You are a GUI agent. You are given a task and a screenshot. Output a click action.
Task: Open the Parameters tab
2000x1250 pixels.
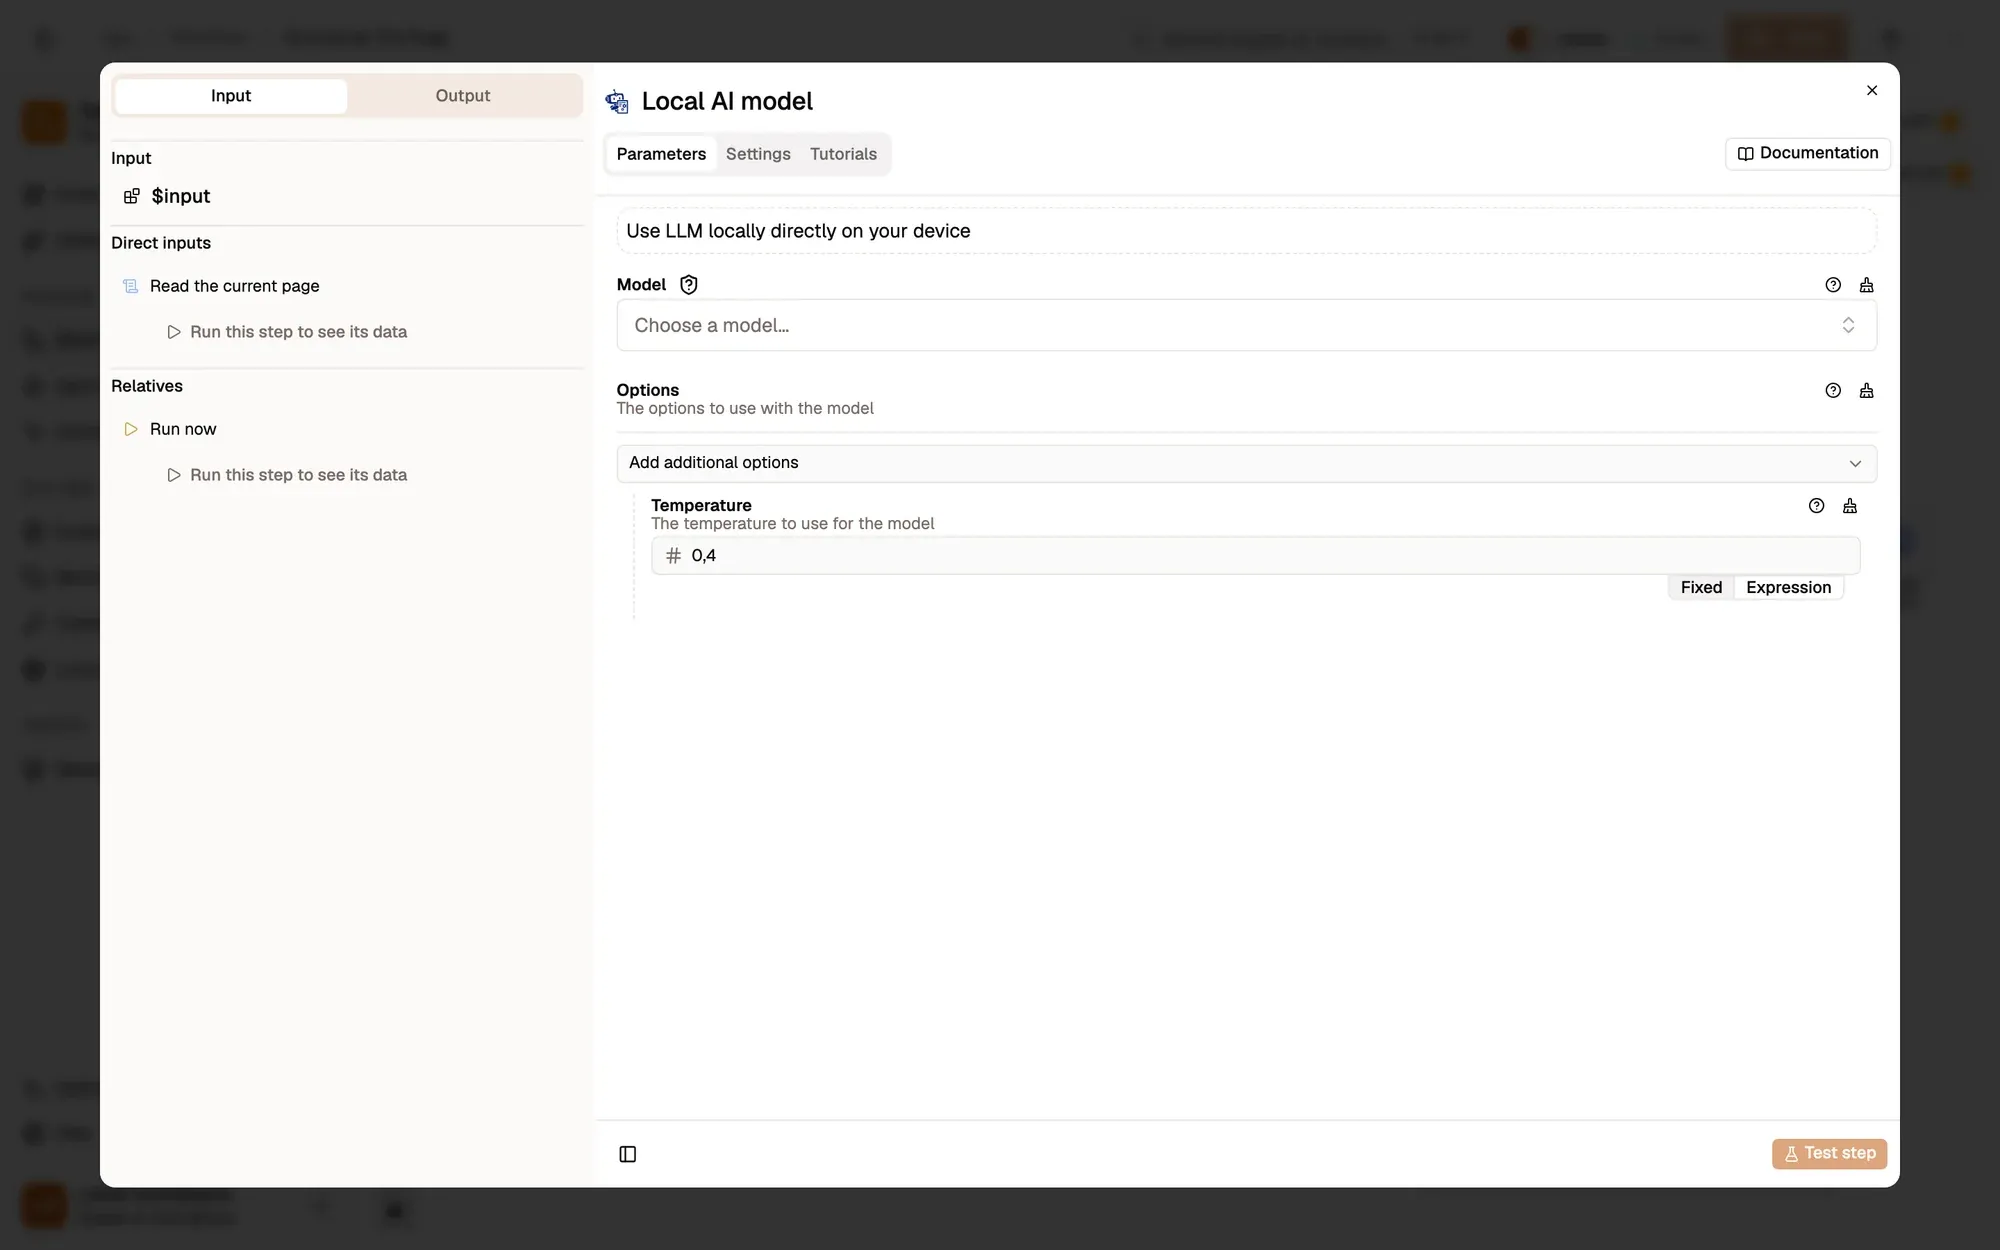[661, 154]
